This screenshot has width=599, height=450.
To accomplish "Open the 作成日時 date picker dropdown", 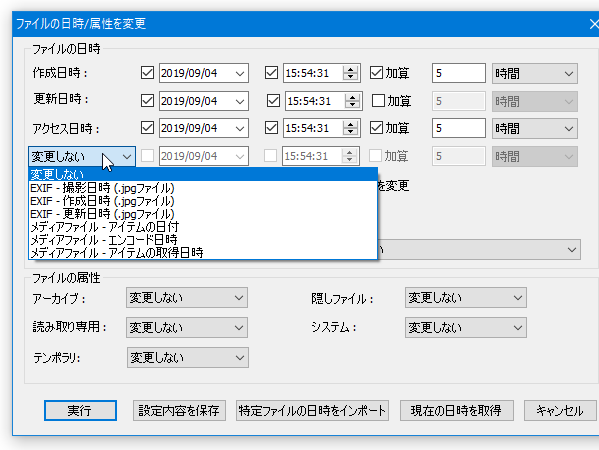I will point(240,73).
